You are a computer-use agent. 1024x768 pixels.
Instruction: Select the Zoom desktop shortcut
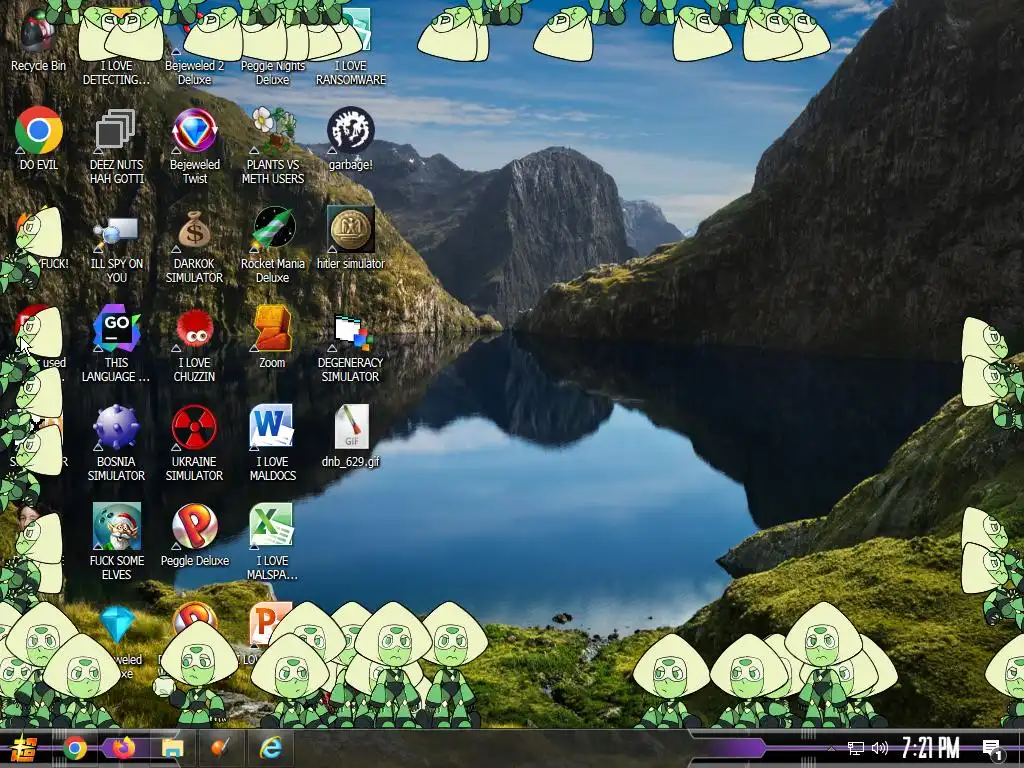(272, 337)
